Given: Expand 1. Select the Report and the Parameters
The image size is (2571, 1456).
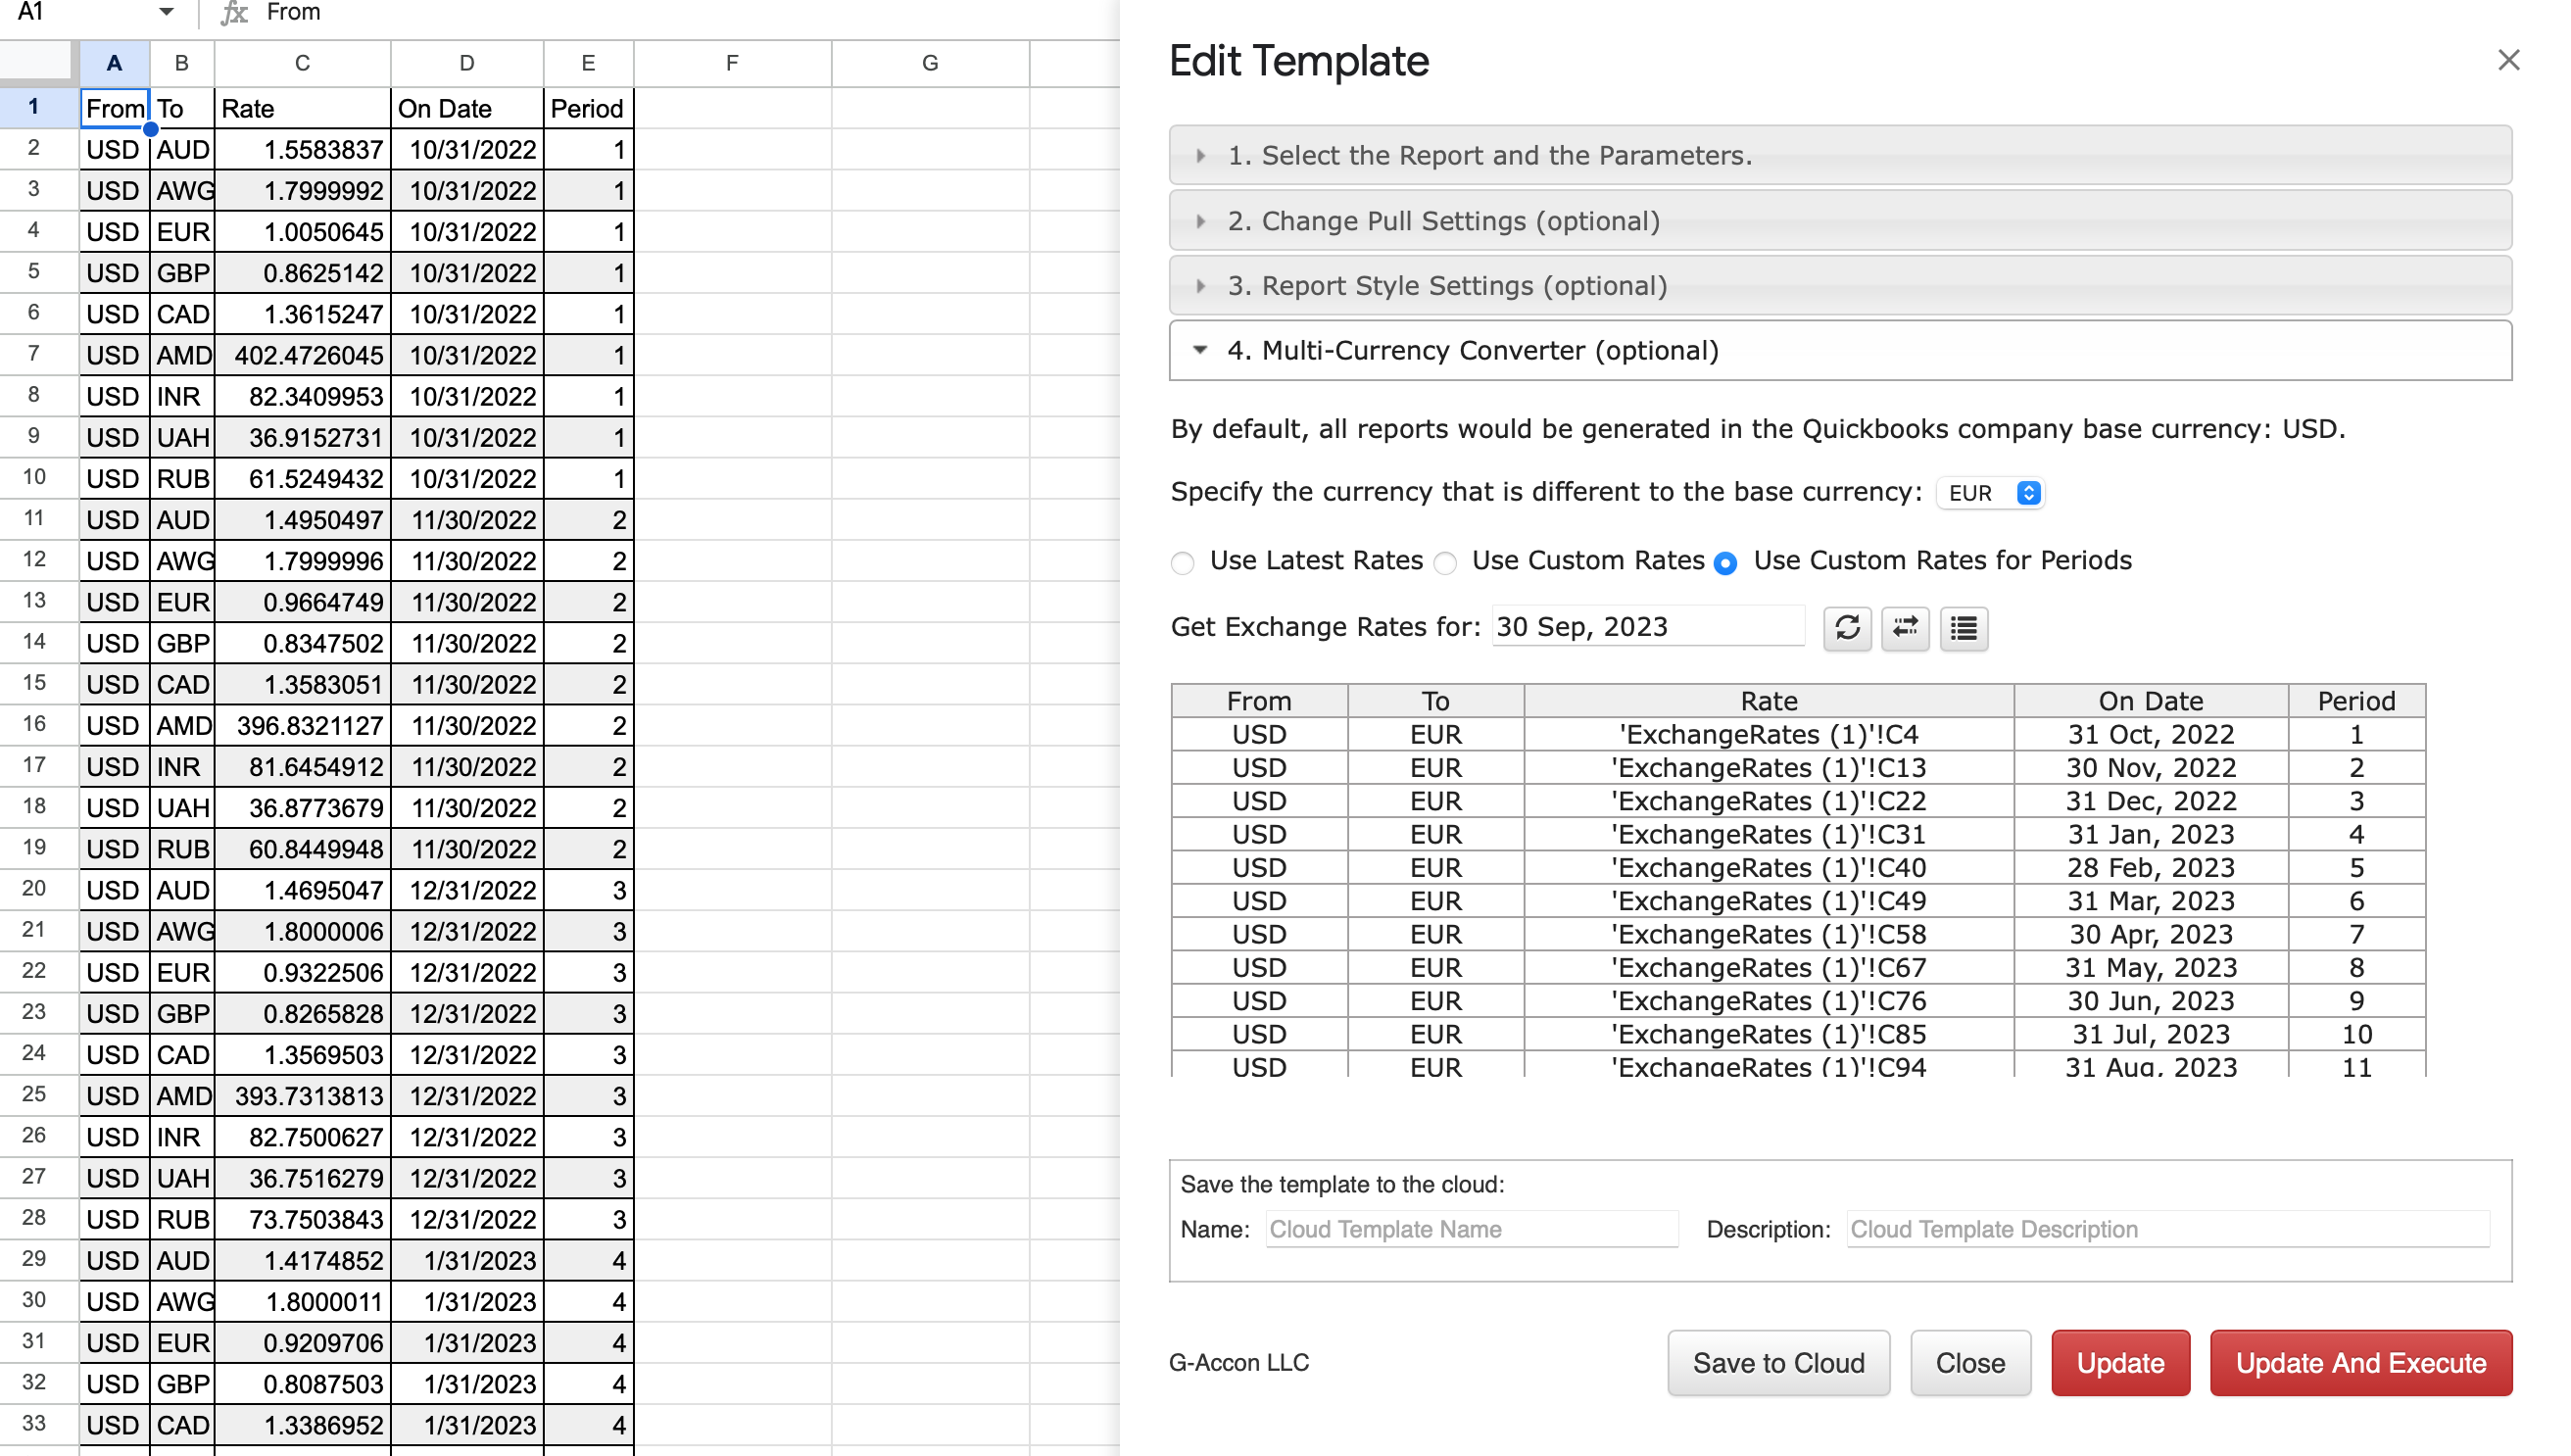Looking at the screenshot, I should (x=1840, y=155).
